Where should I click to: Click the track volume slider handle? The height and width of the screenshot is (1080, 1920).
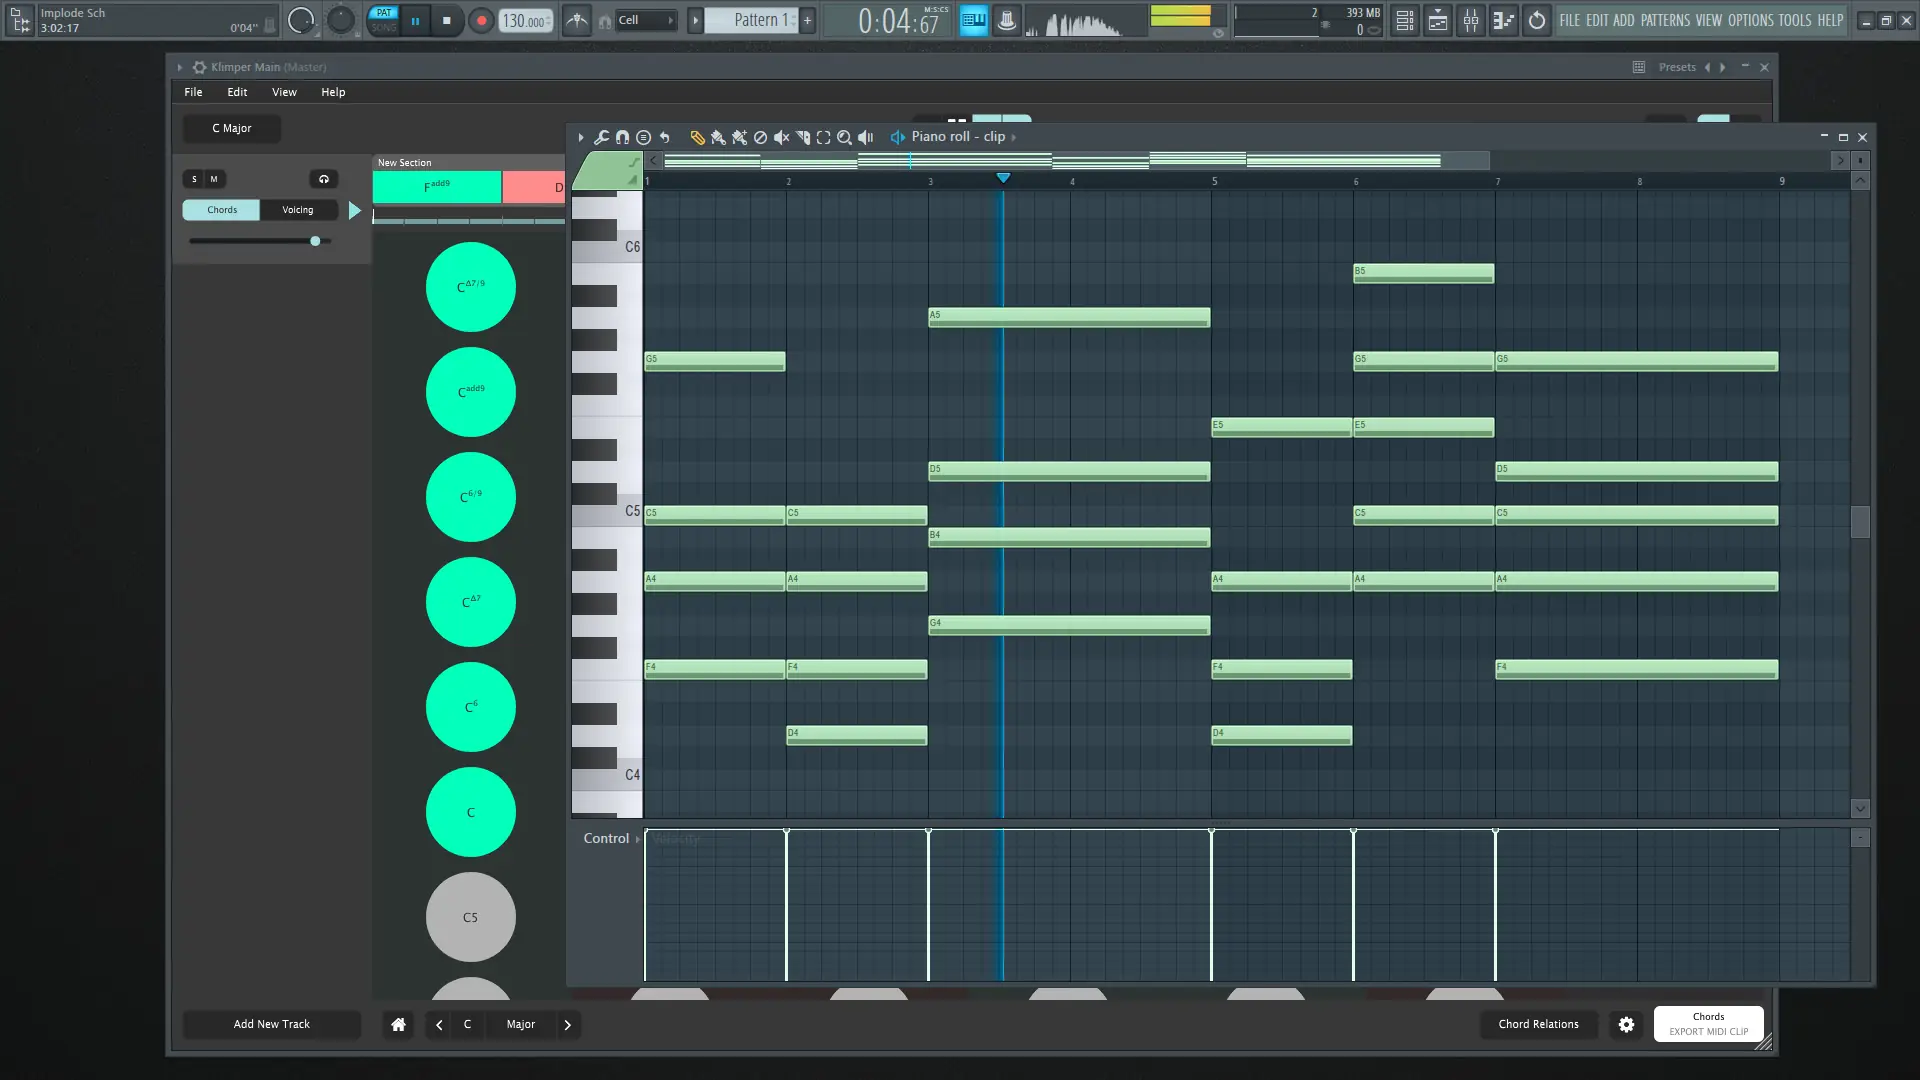click(x=315, y=241)
